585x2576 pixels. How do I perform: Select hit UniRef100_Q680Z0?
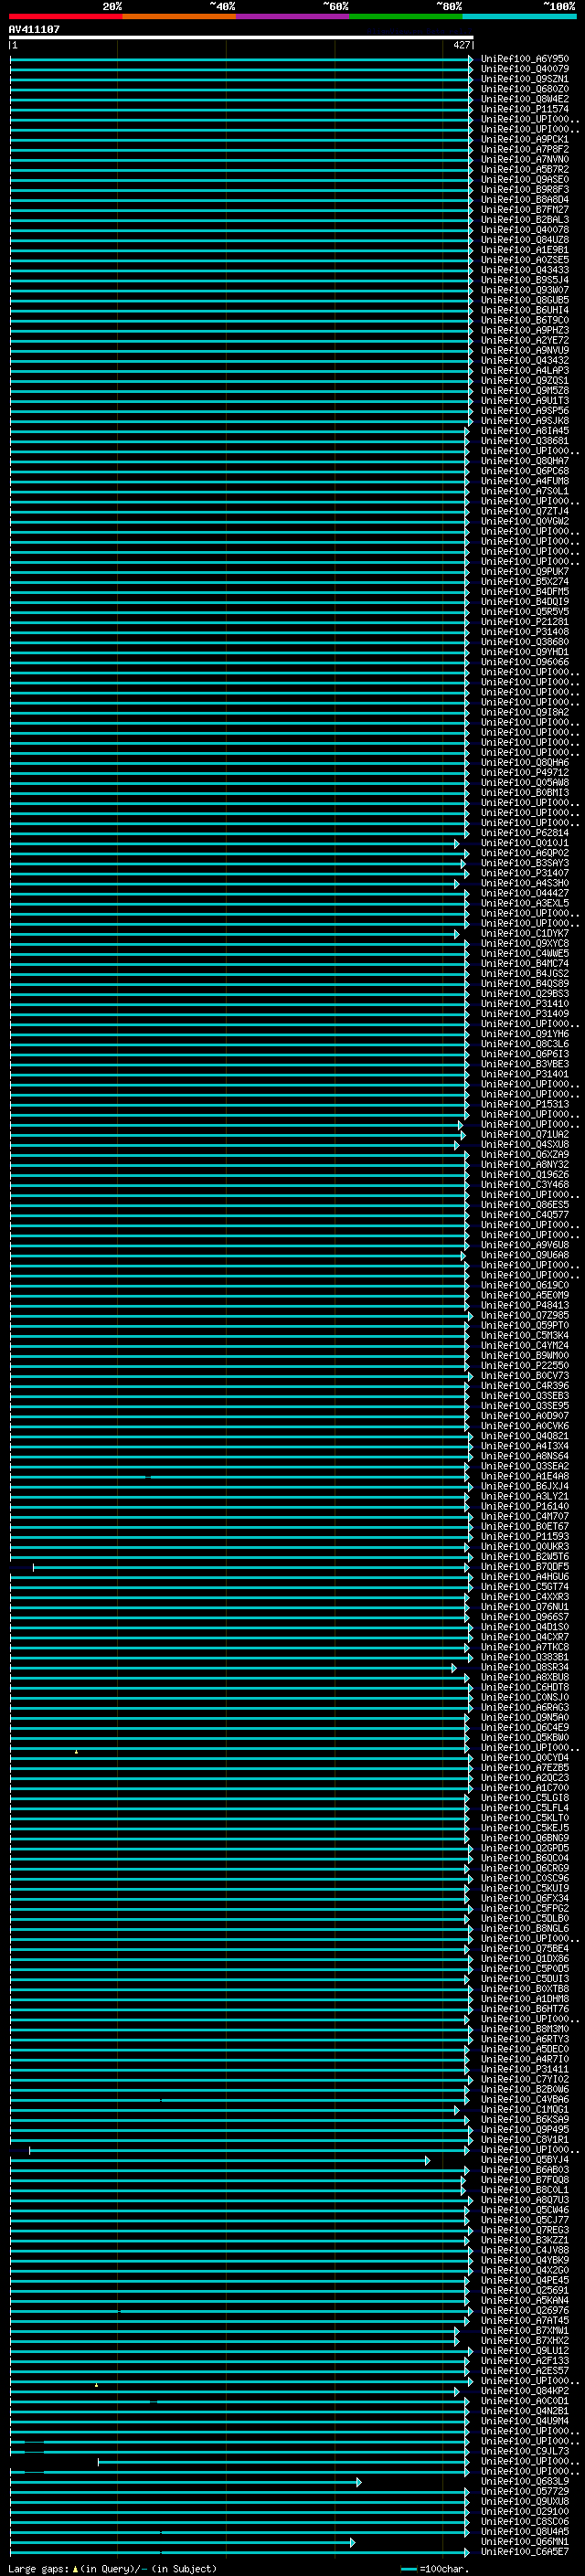(524, 89)
